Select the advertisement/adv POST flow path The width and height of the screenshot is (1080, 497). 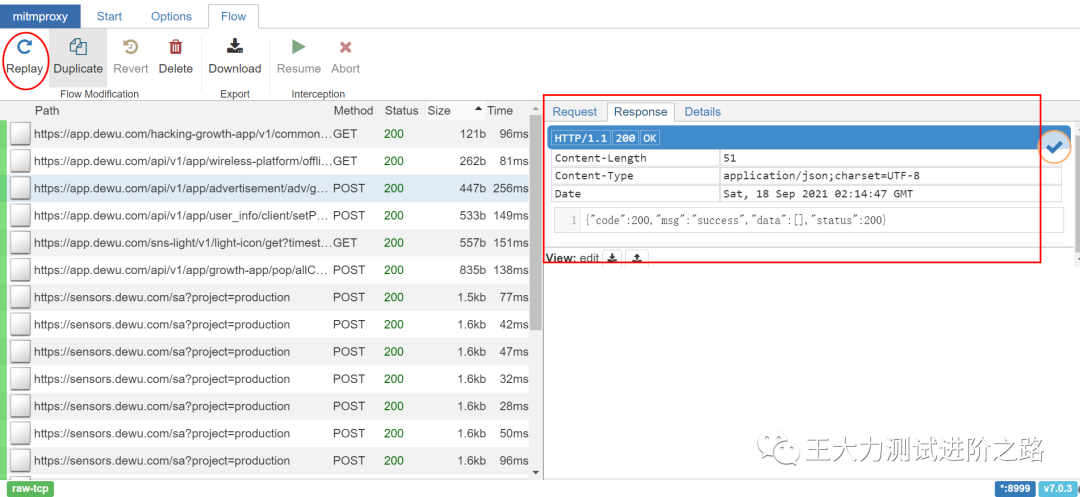[x=183, y=188]
